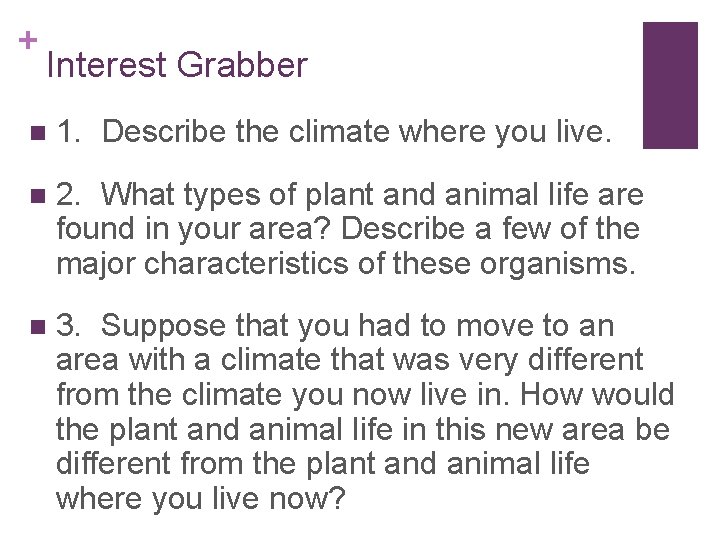This screenshot has height=540, width=720.
Task: Click the word 'Grabber' in the title
Action: (x=241, y=66)
